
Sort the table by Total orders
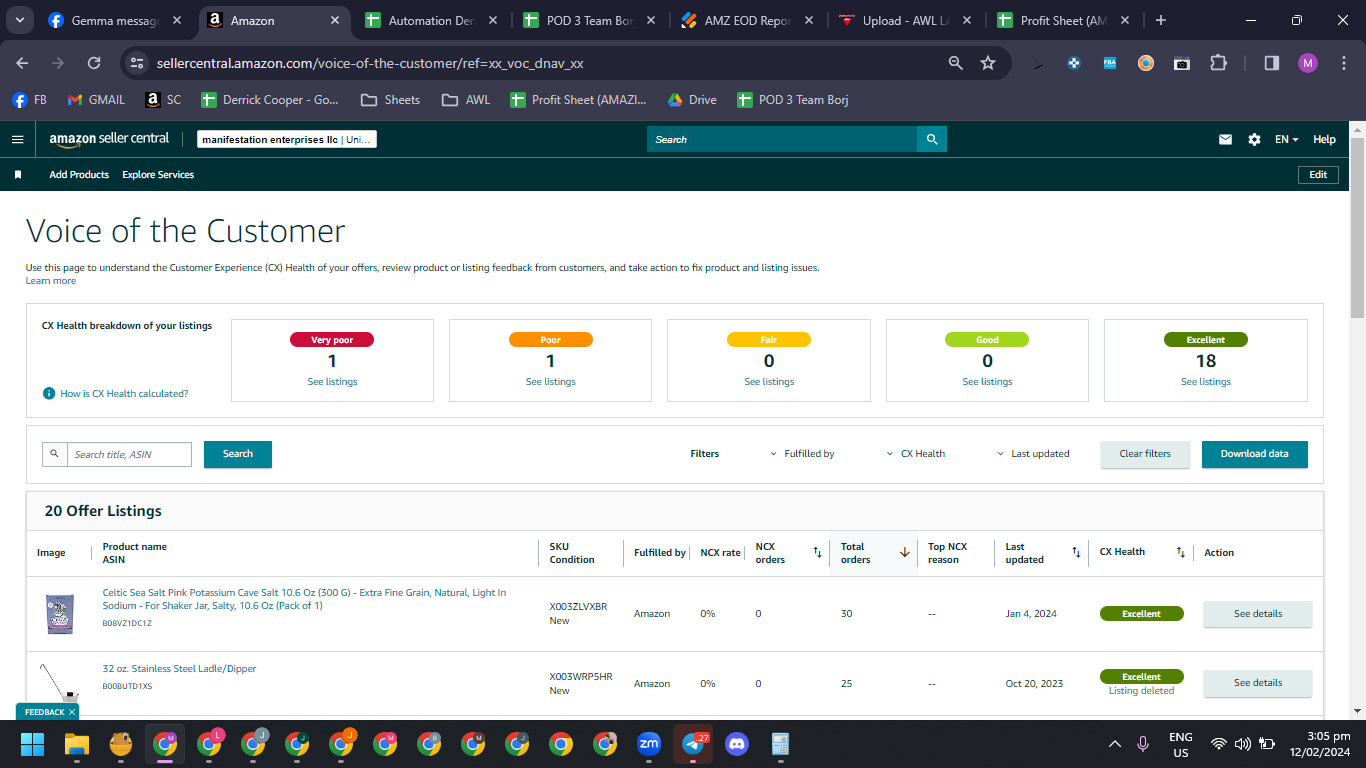(x=905, y=552)
